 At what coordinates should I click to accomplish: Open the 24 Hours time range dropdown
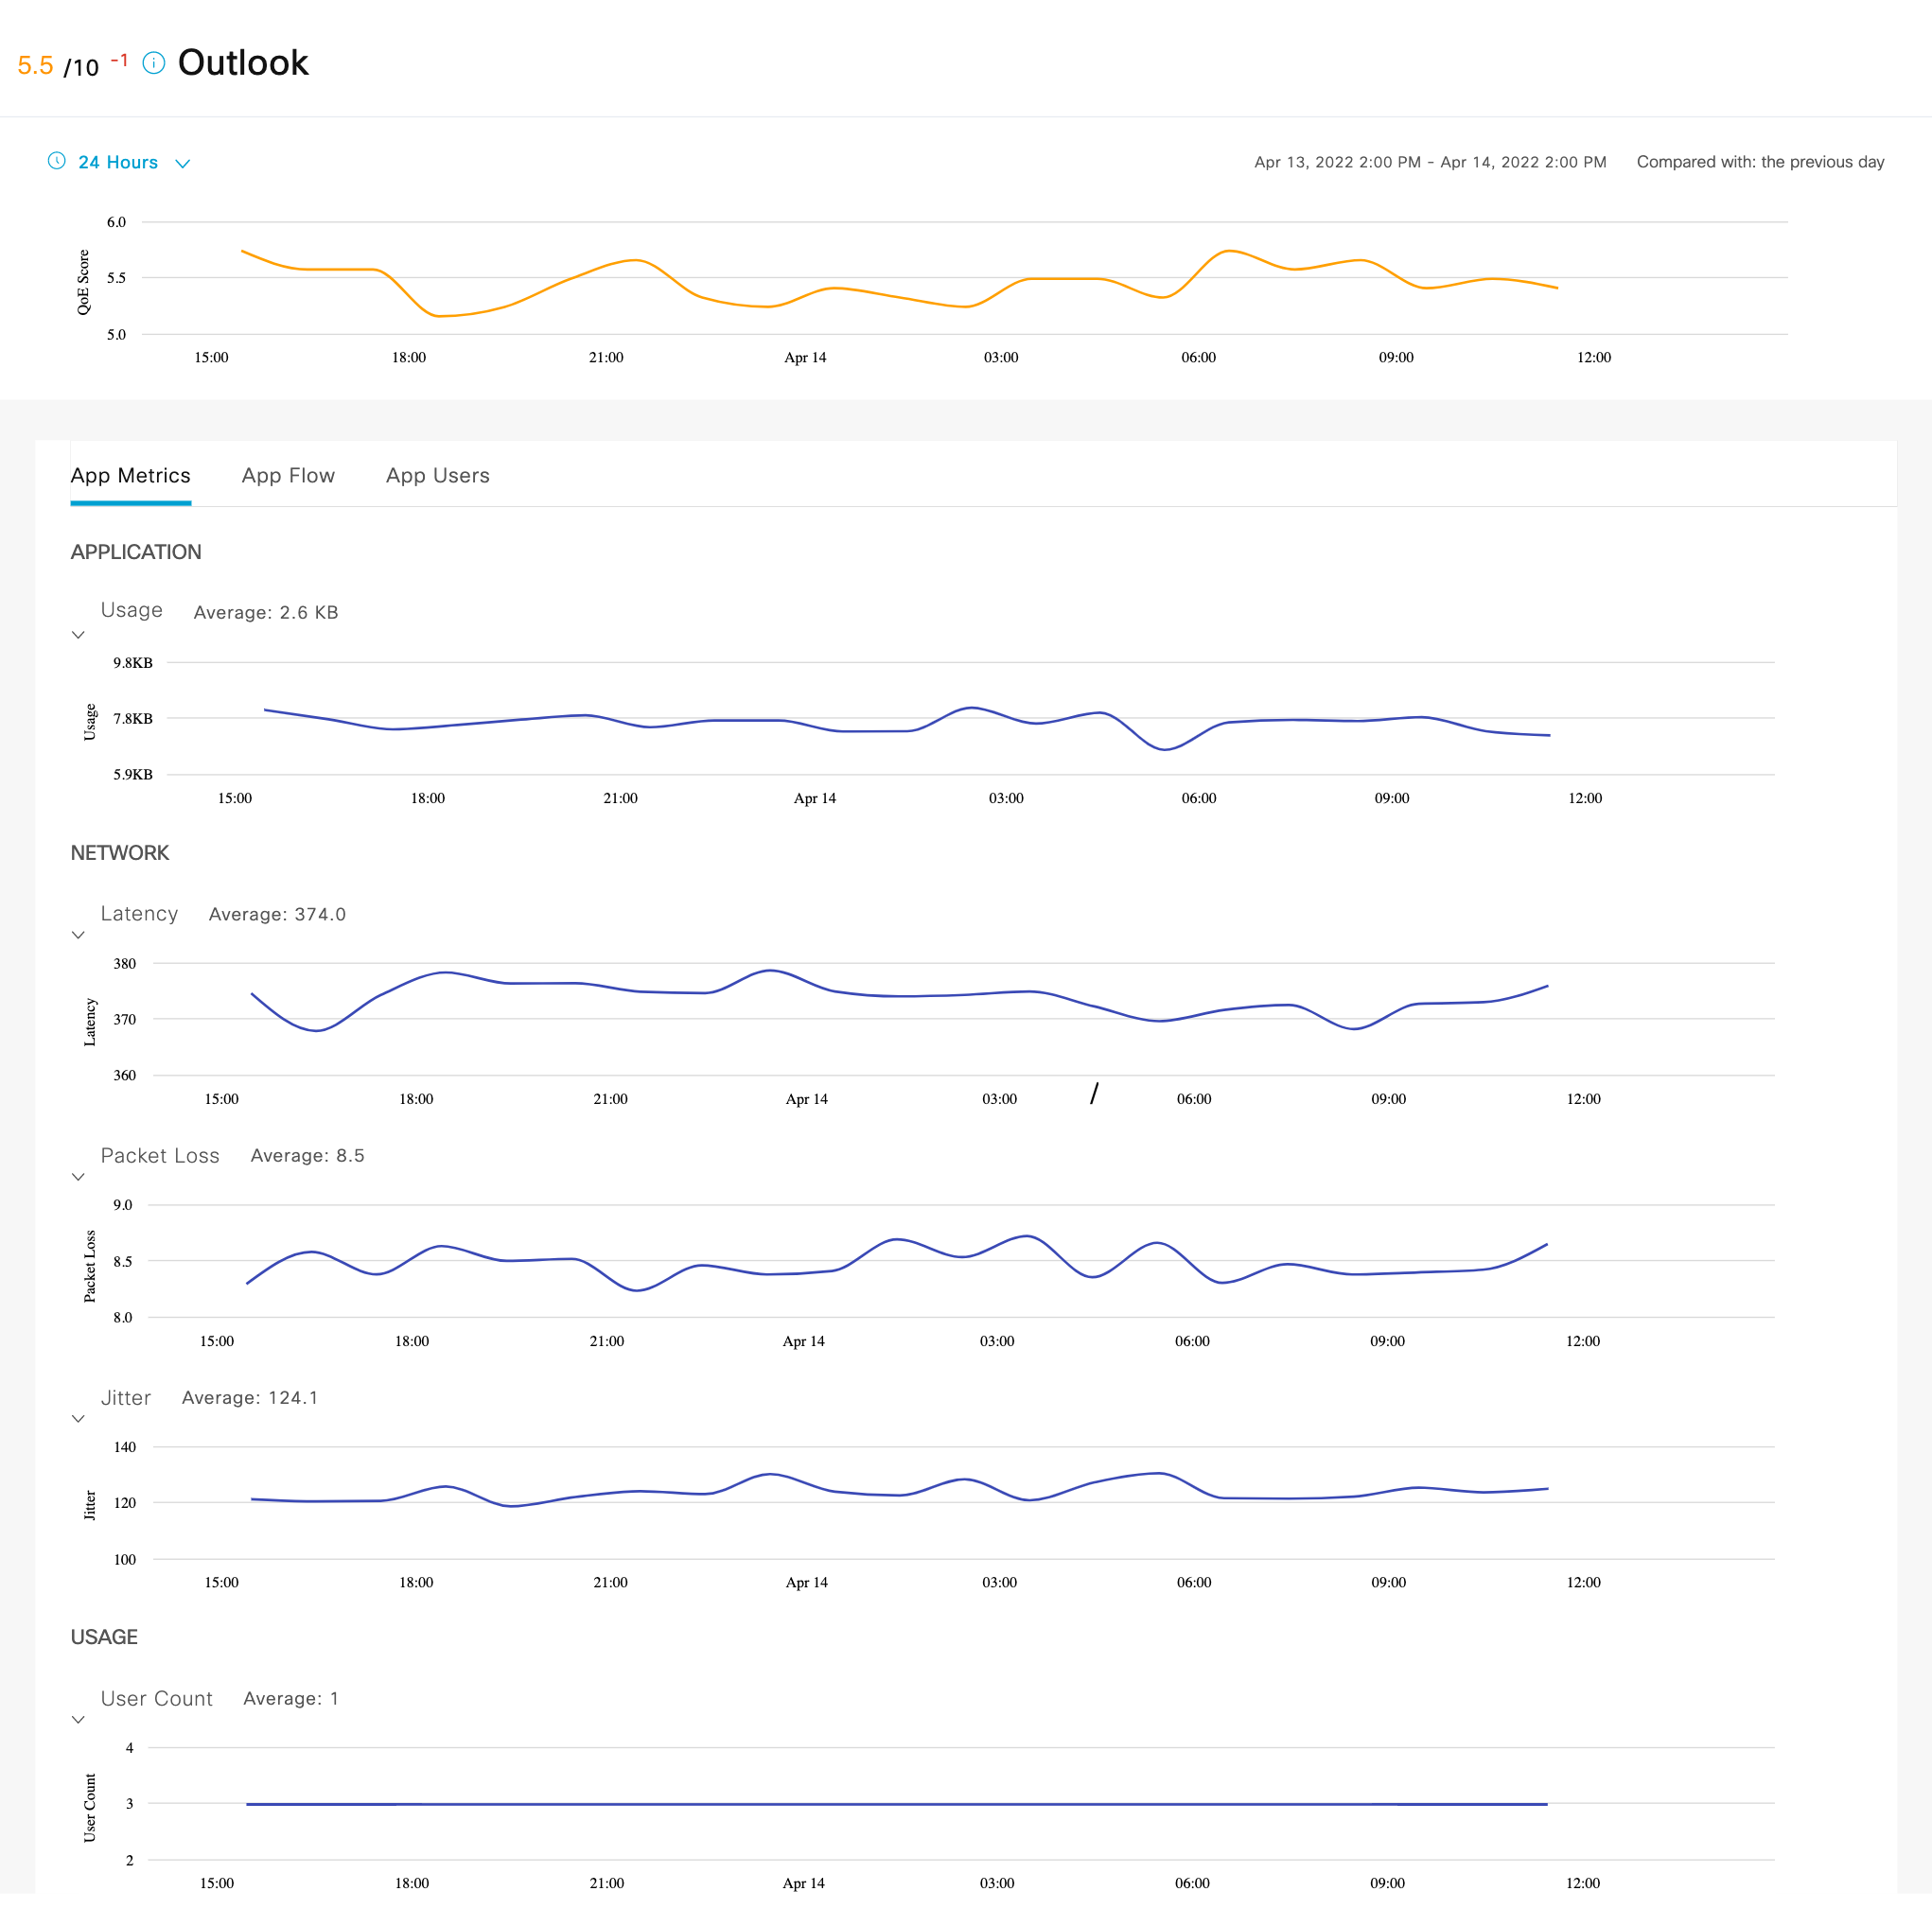118,162
